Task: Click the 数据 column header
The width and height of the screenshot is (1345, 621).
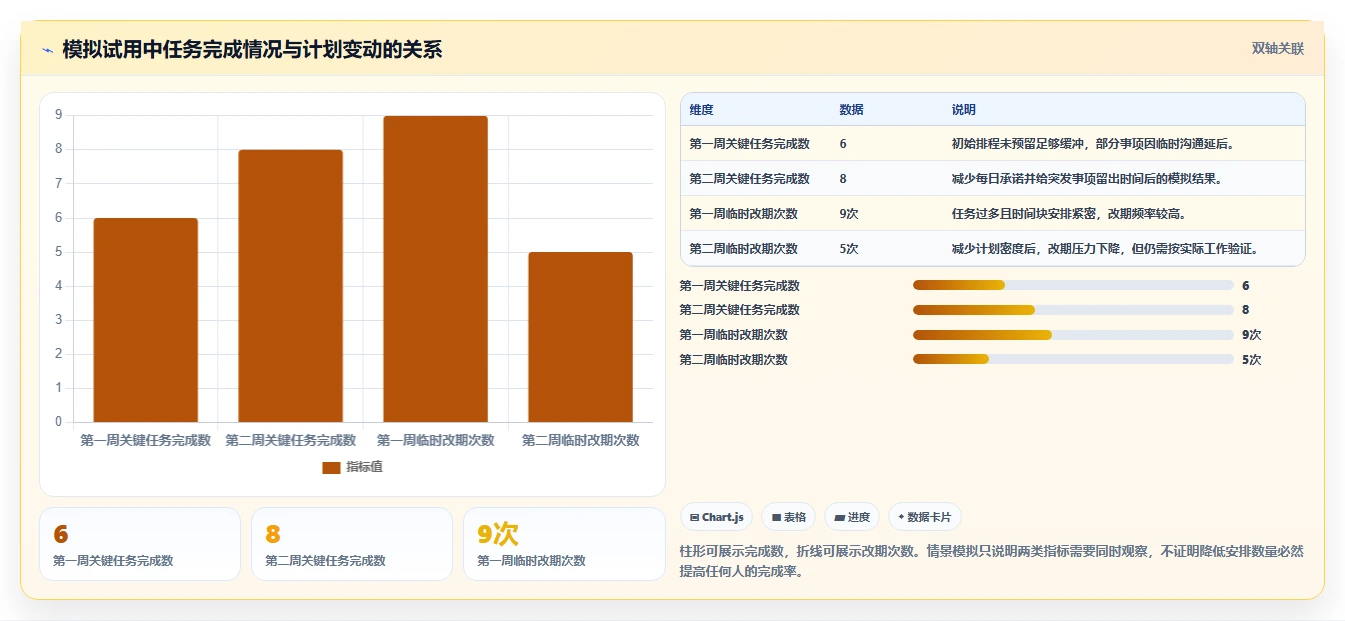Action: point(852,110)
